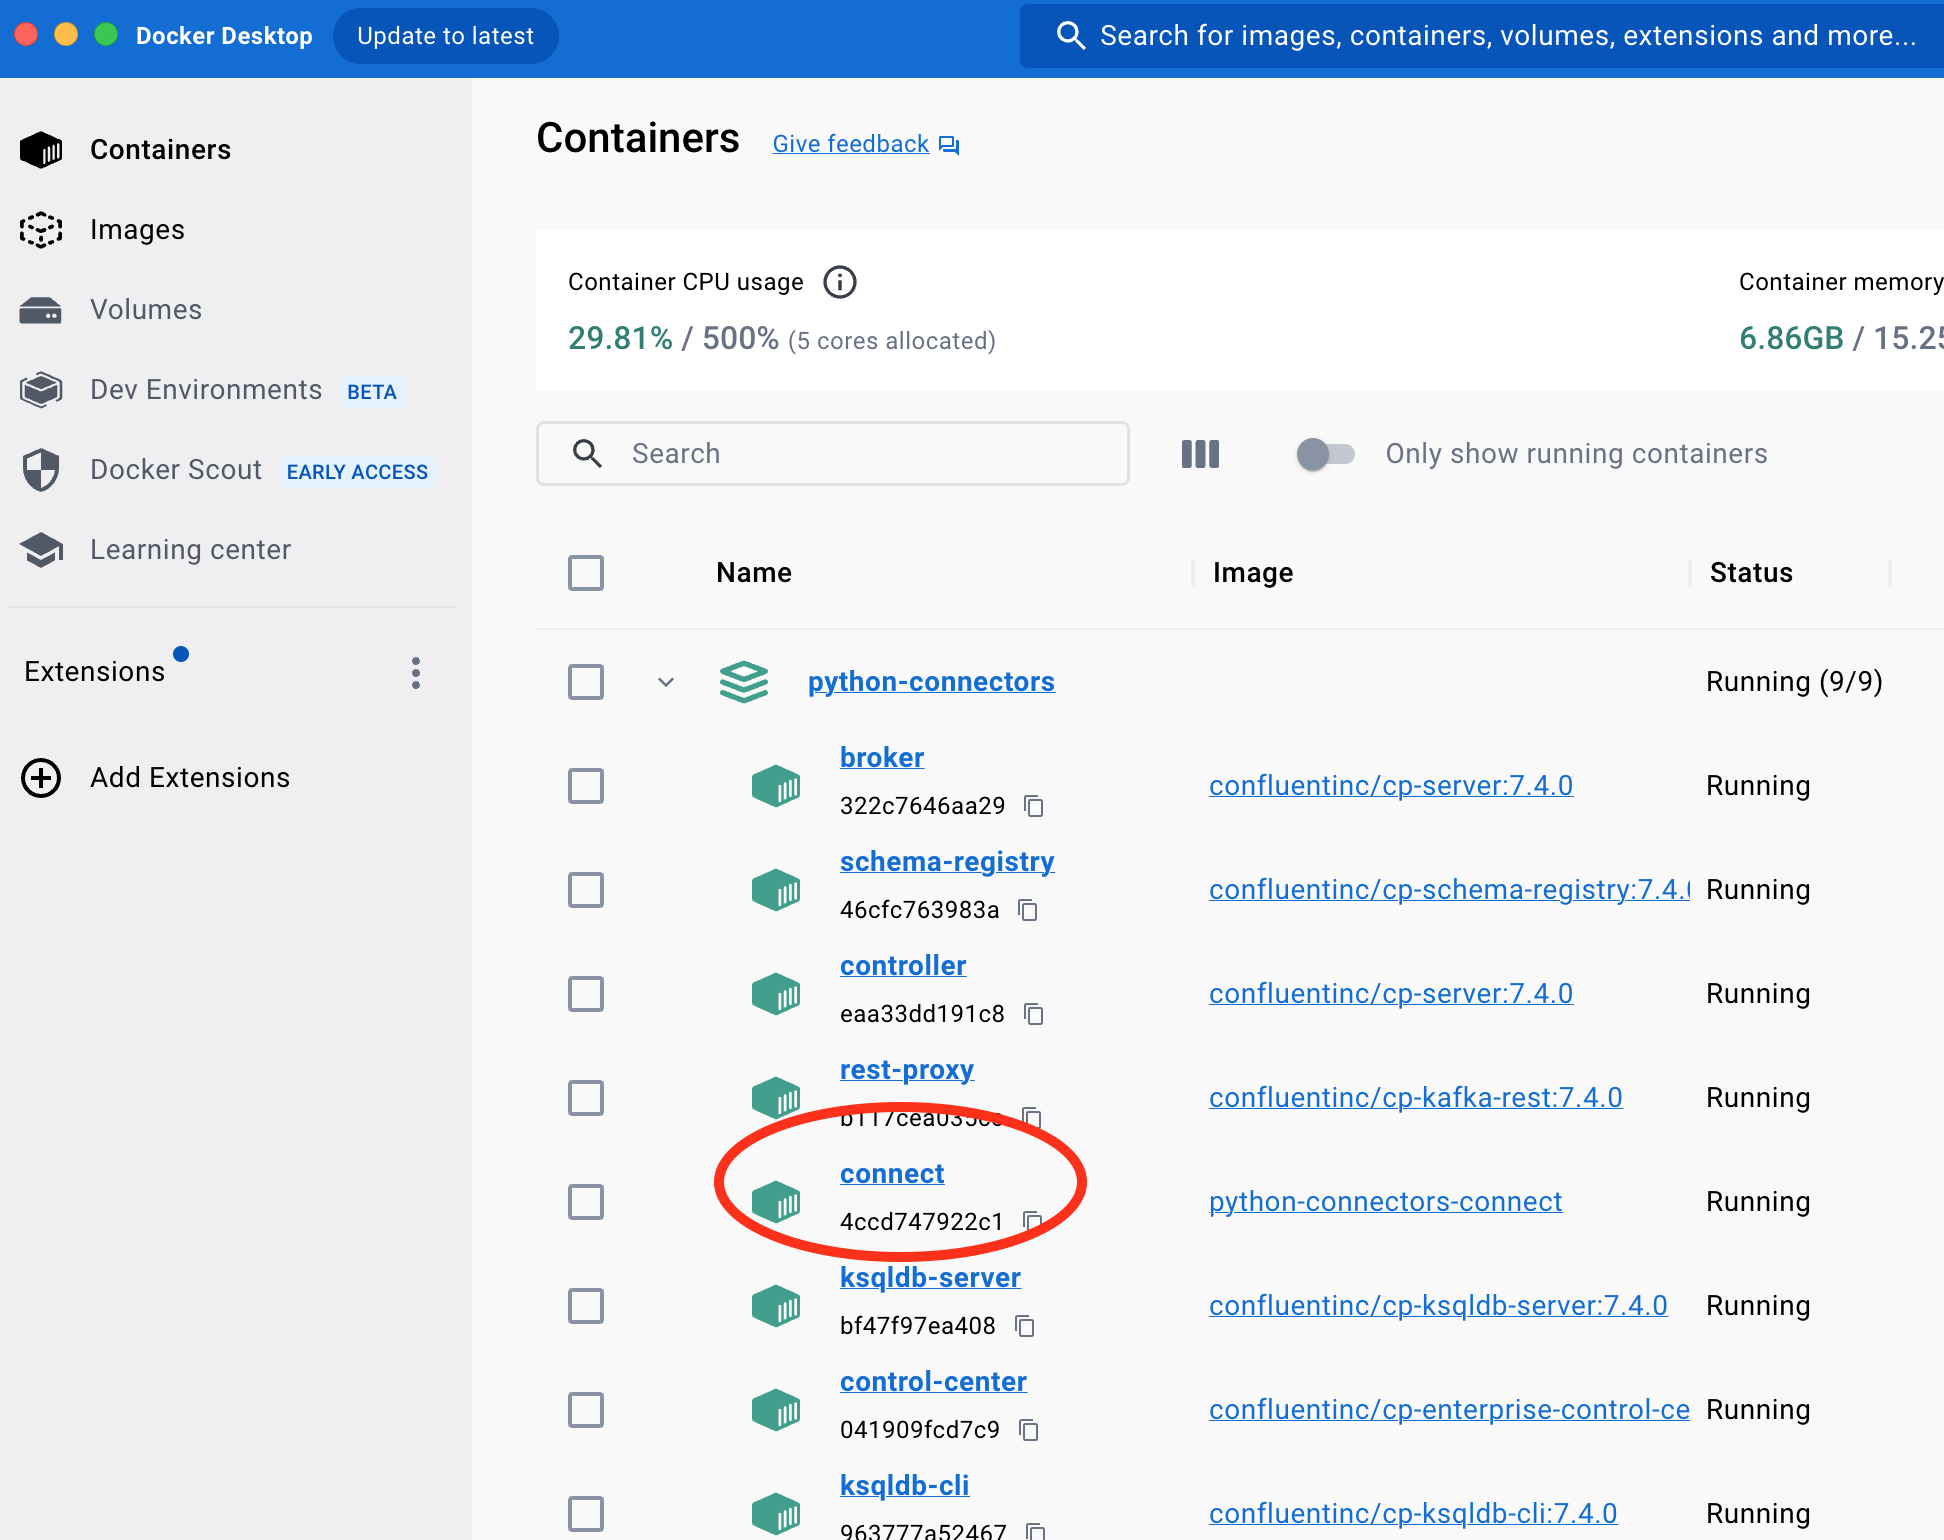Copy the controller container ID
The height and width of the screenshot is (1540, 1944).
tap(1034, 1014)
